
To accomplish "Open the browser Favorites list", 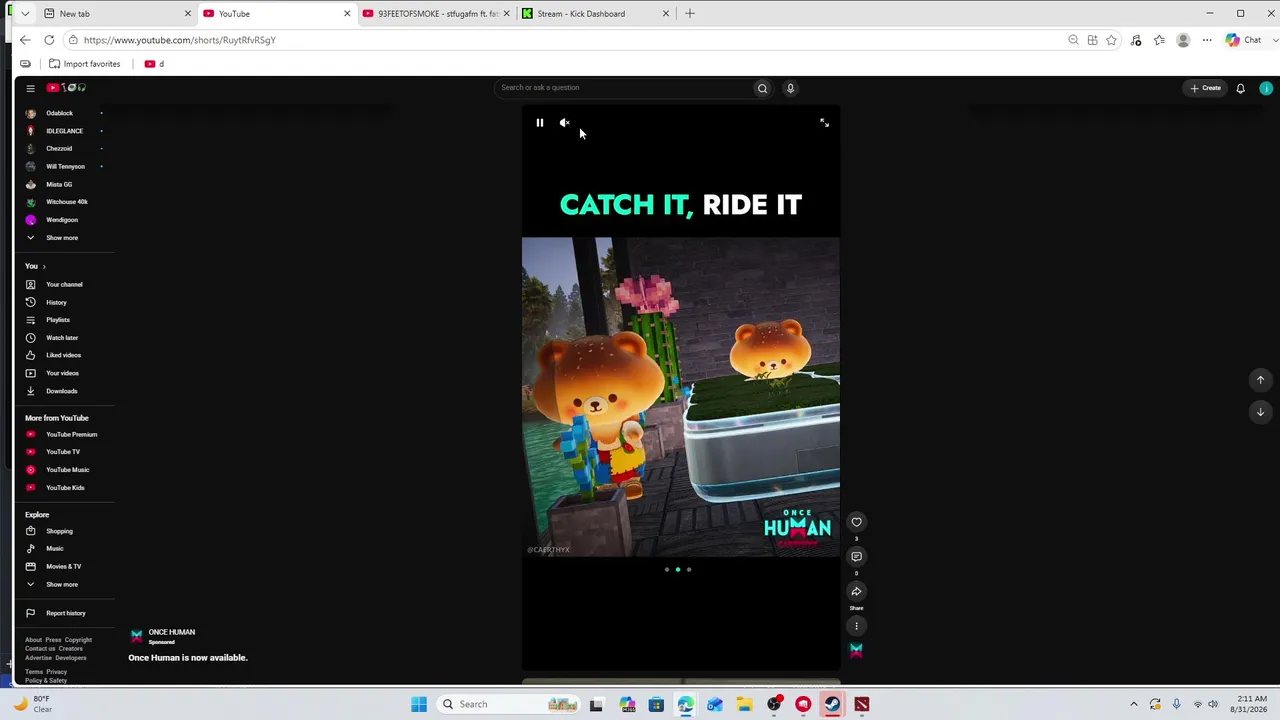I will pyautogui.click(x=1159, y=40).
